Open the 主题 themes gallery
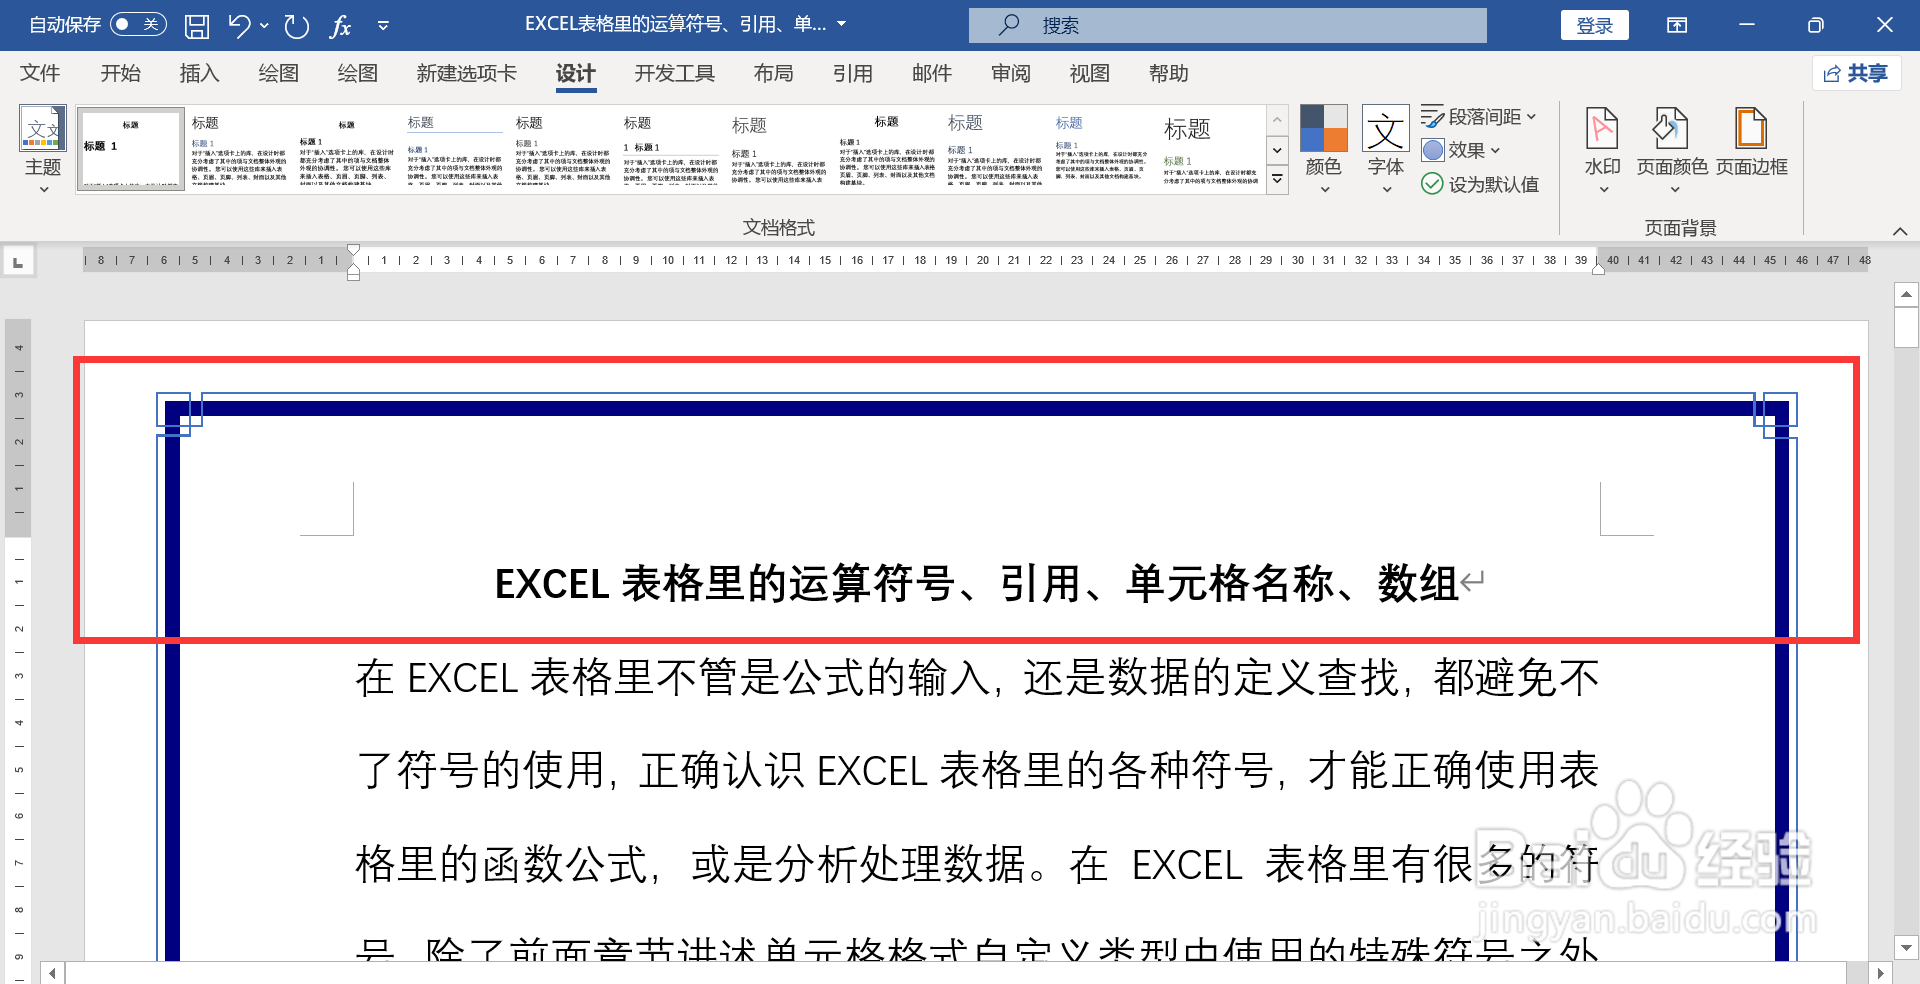Image resolution: width=1920 pixels, height=984 pixels. [43, 149]
